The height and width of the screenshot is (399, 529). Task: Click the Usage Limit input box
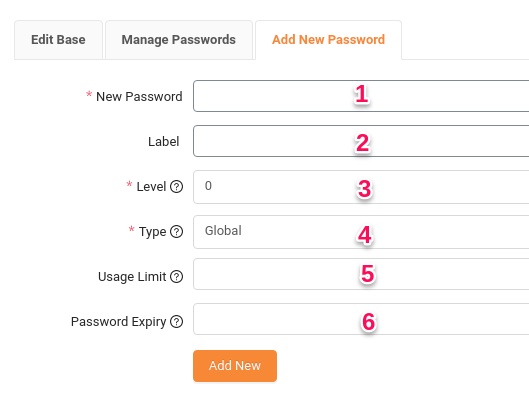point(361,274)
